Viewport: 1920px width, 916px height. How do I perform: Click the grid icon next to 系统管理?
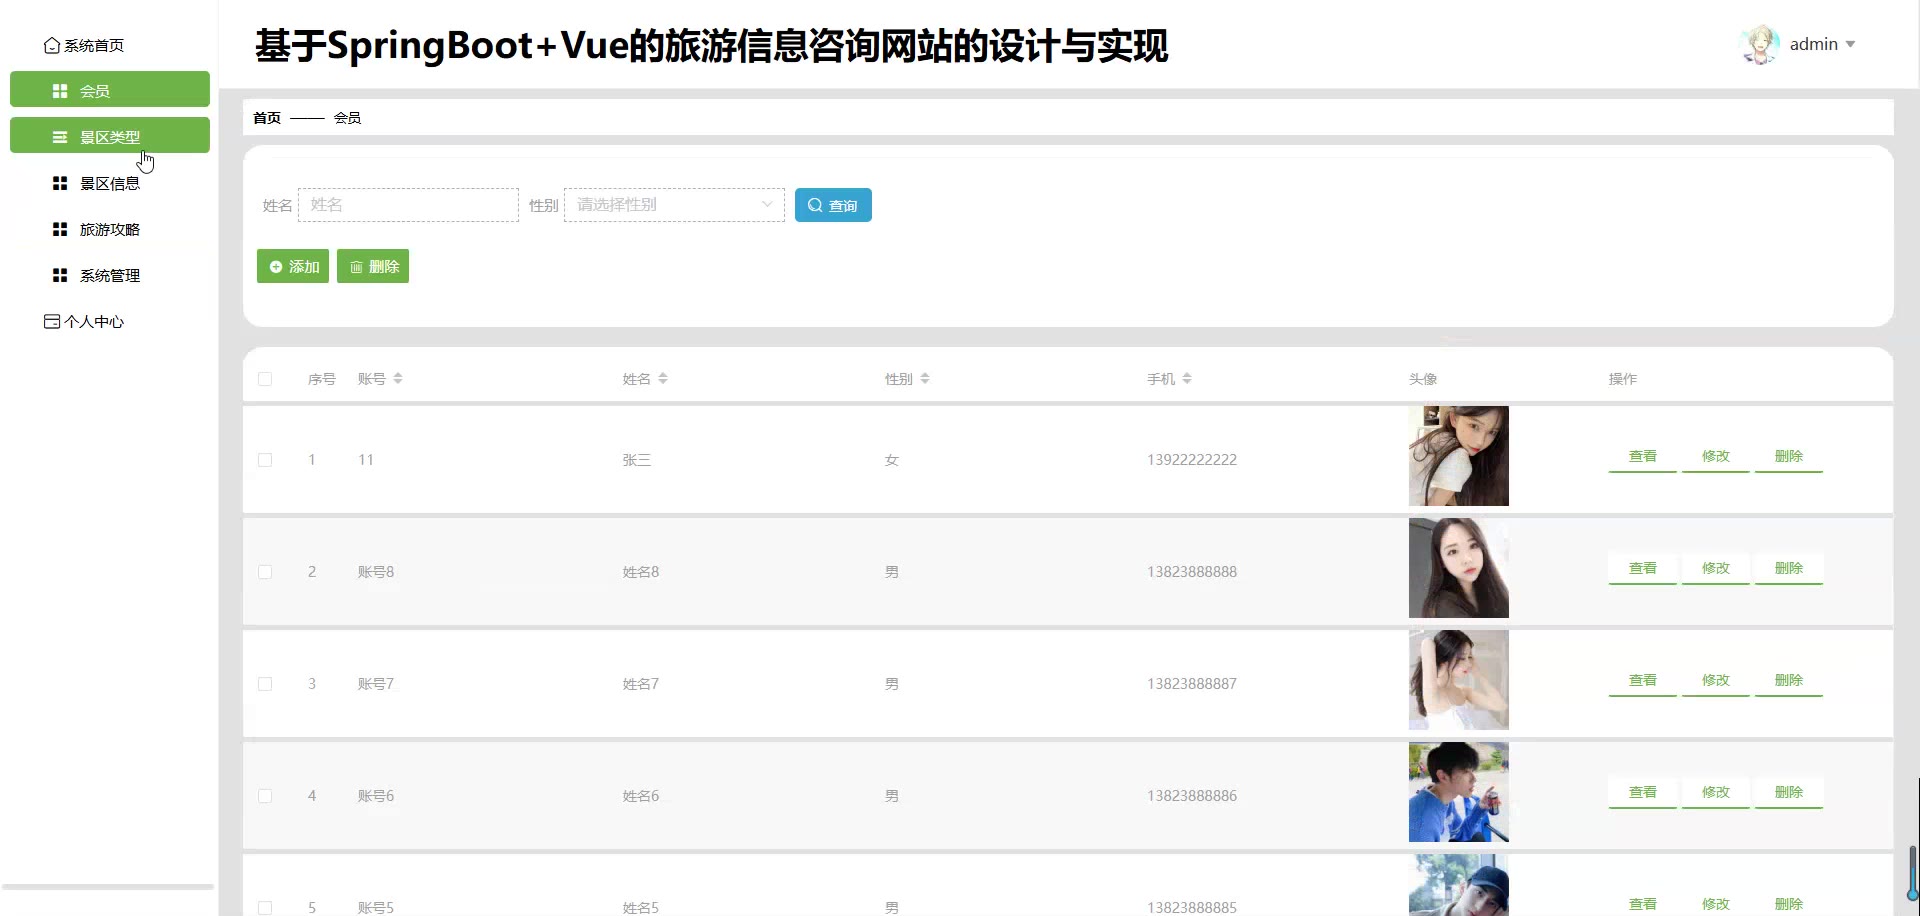point(60,275)
